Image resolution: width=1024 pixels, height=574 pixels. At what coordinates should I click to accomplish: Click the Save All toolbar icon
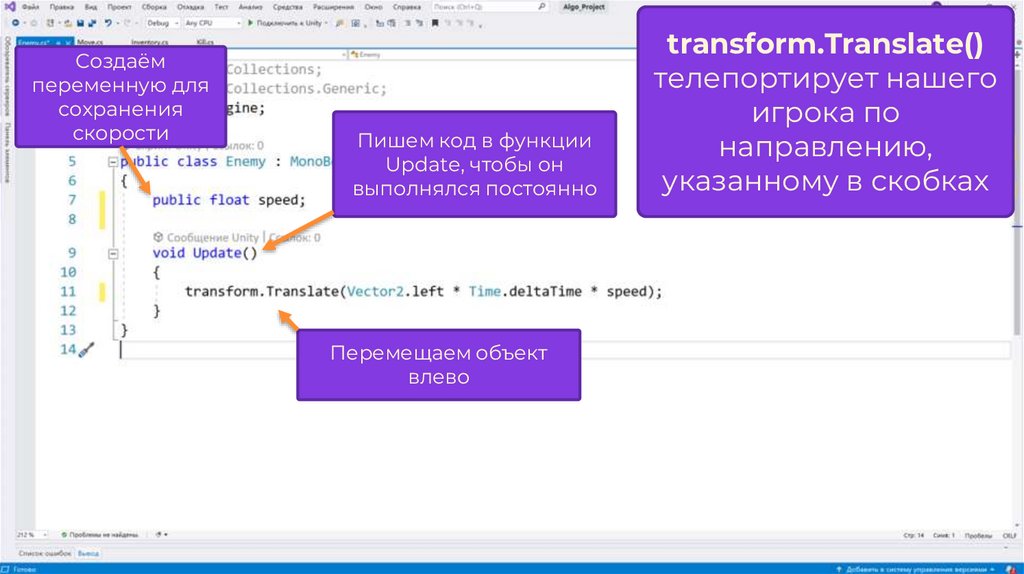[x=92, y=23]
